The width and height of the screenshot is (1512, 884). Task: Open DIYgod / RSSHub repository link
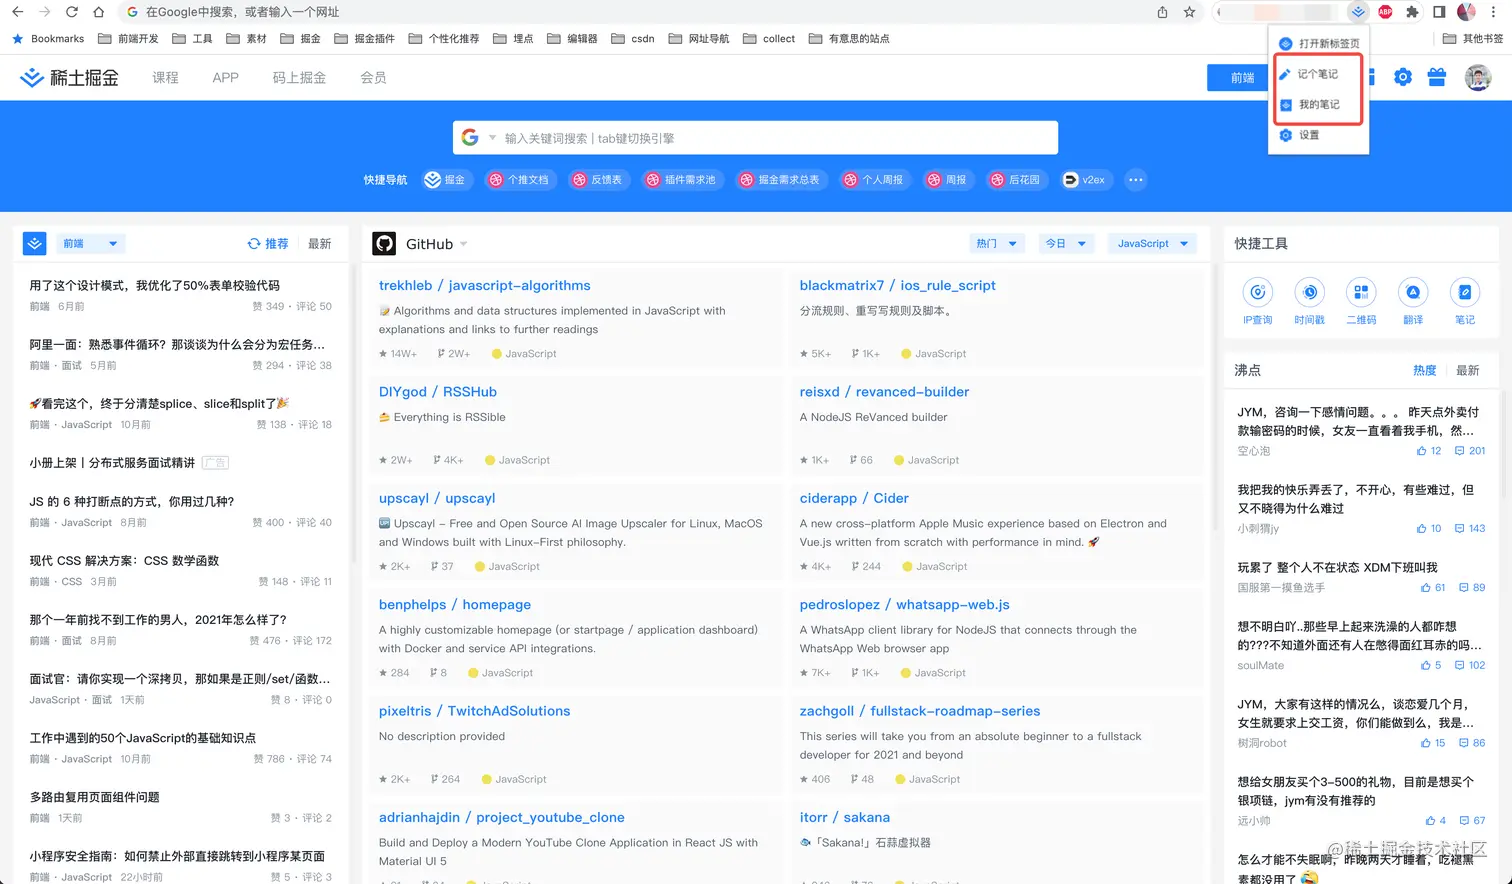437,392
